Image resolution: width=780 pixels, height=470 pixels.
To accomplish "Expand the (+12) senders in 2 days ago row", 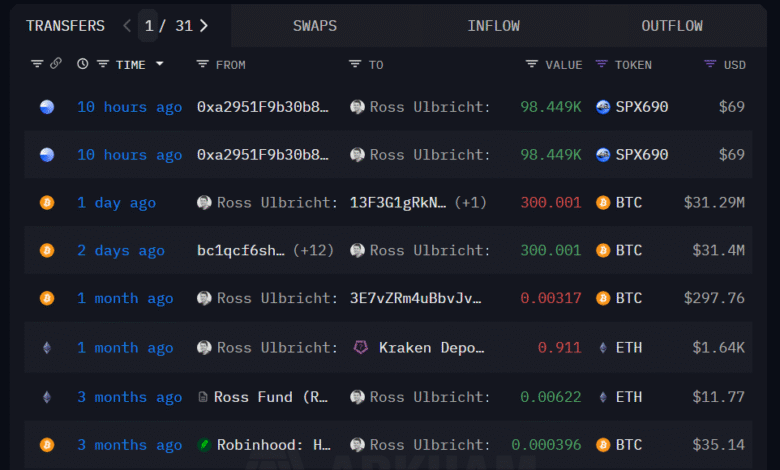I will [313, 250].
